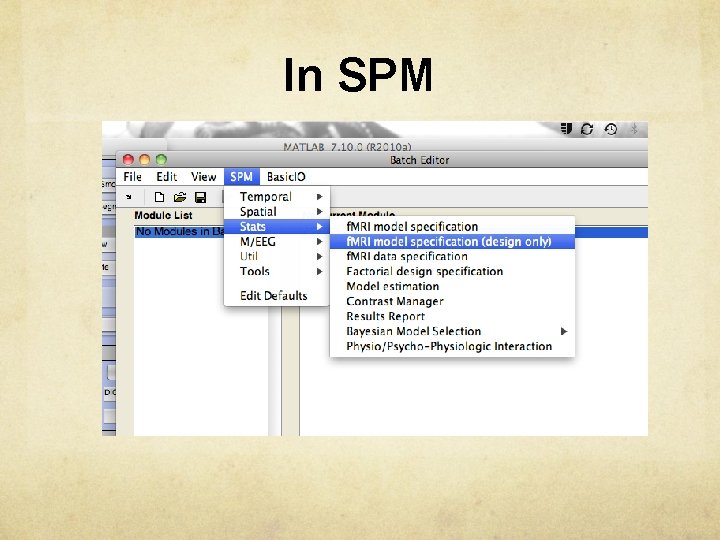
Task: Expand the Util submenu
Action: [x=277, y=256]
